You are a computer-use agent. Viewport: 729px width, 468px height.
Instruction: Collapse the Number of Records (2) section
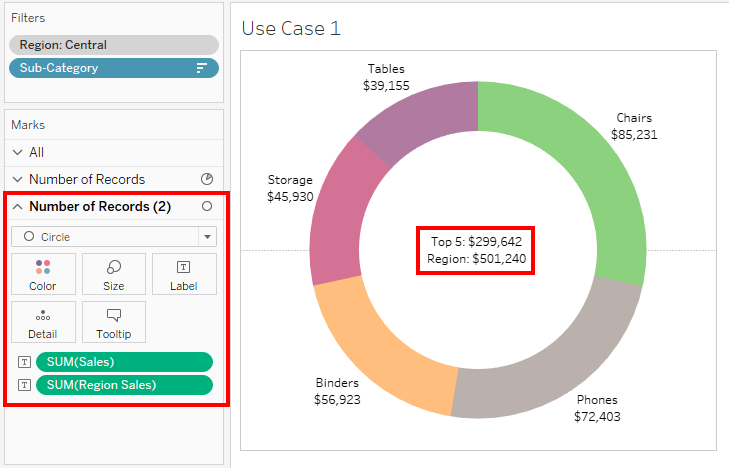pyautogui.click(x=17, y=207)
